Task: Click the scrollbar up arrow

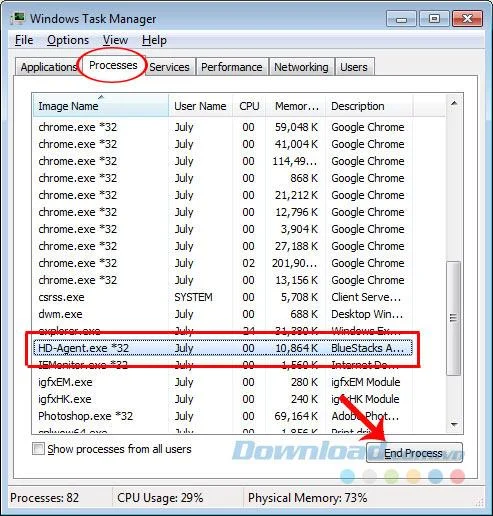Action: click(454, 103)
